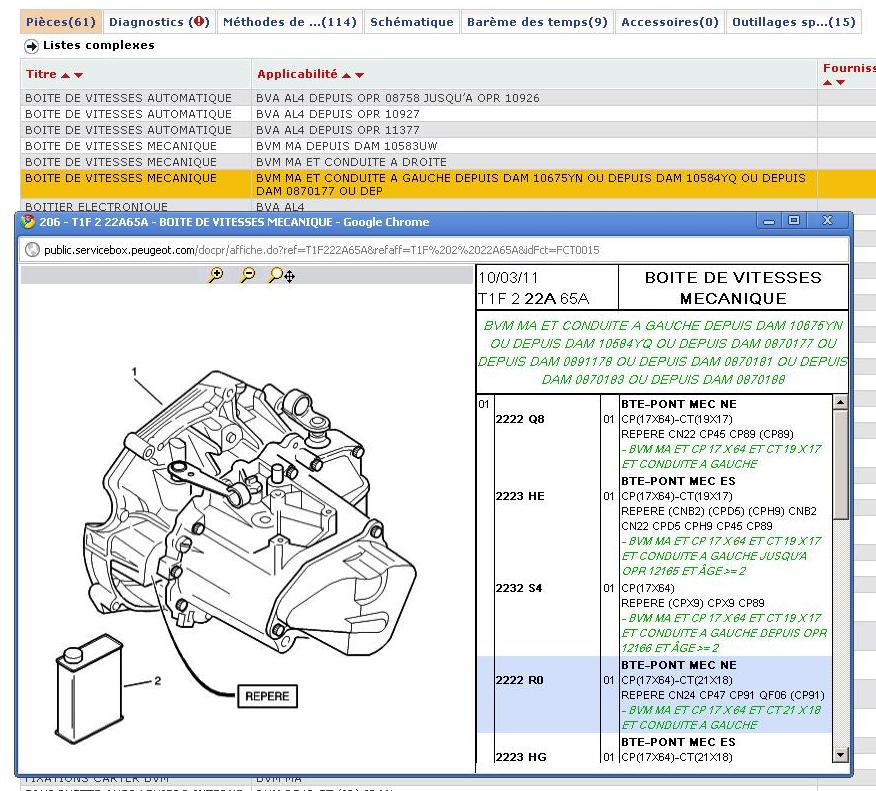The width and height of the screenshot is (876, 791).
Task: Click the REPERE CN22 CP45 CP89 (CP89) line
Action: [x=707, y=434]
